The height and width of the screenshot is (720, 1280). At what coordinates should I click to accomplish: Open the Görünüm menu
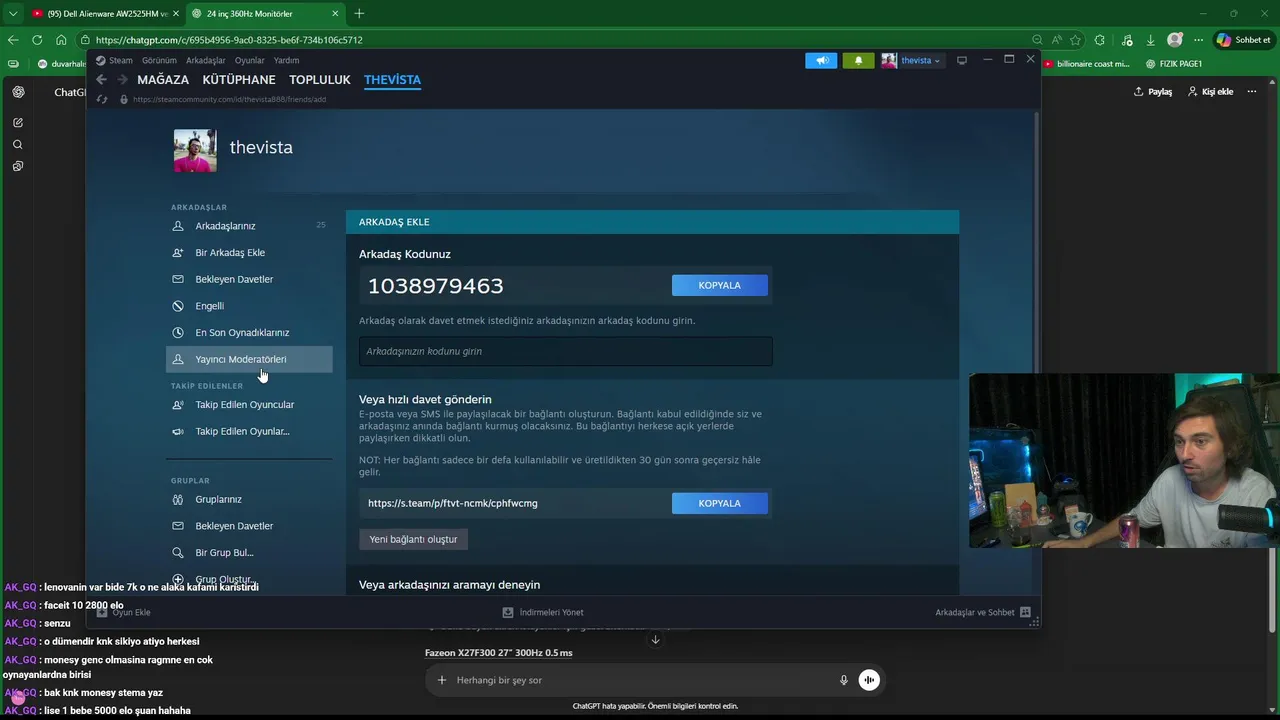pyautogui.click(x=159, y=60)
